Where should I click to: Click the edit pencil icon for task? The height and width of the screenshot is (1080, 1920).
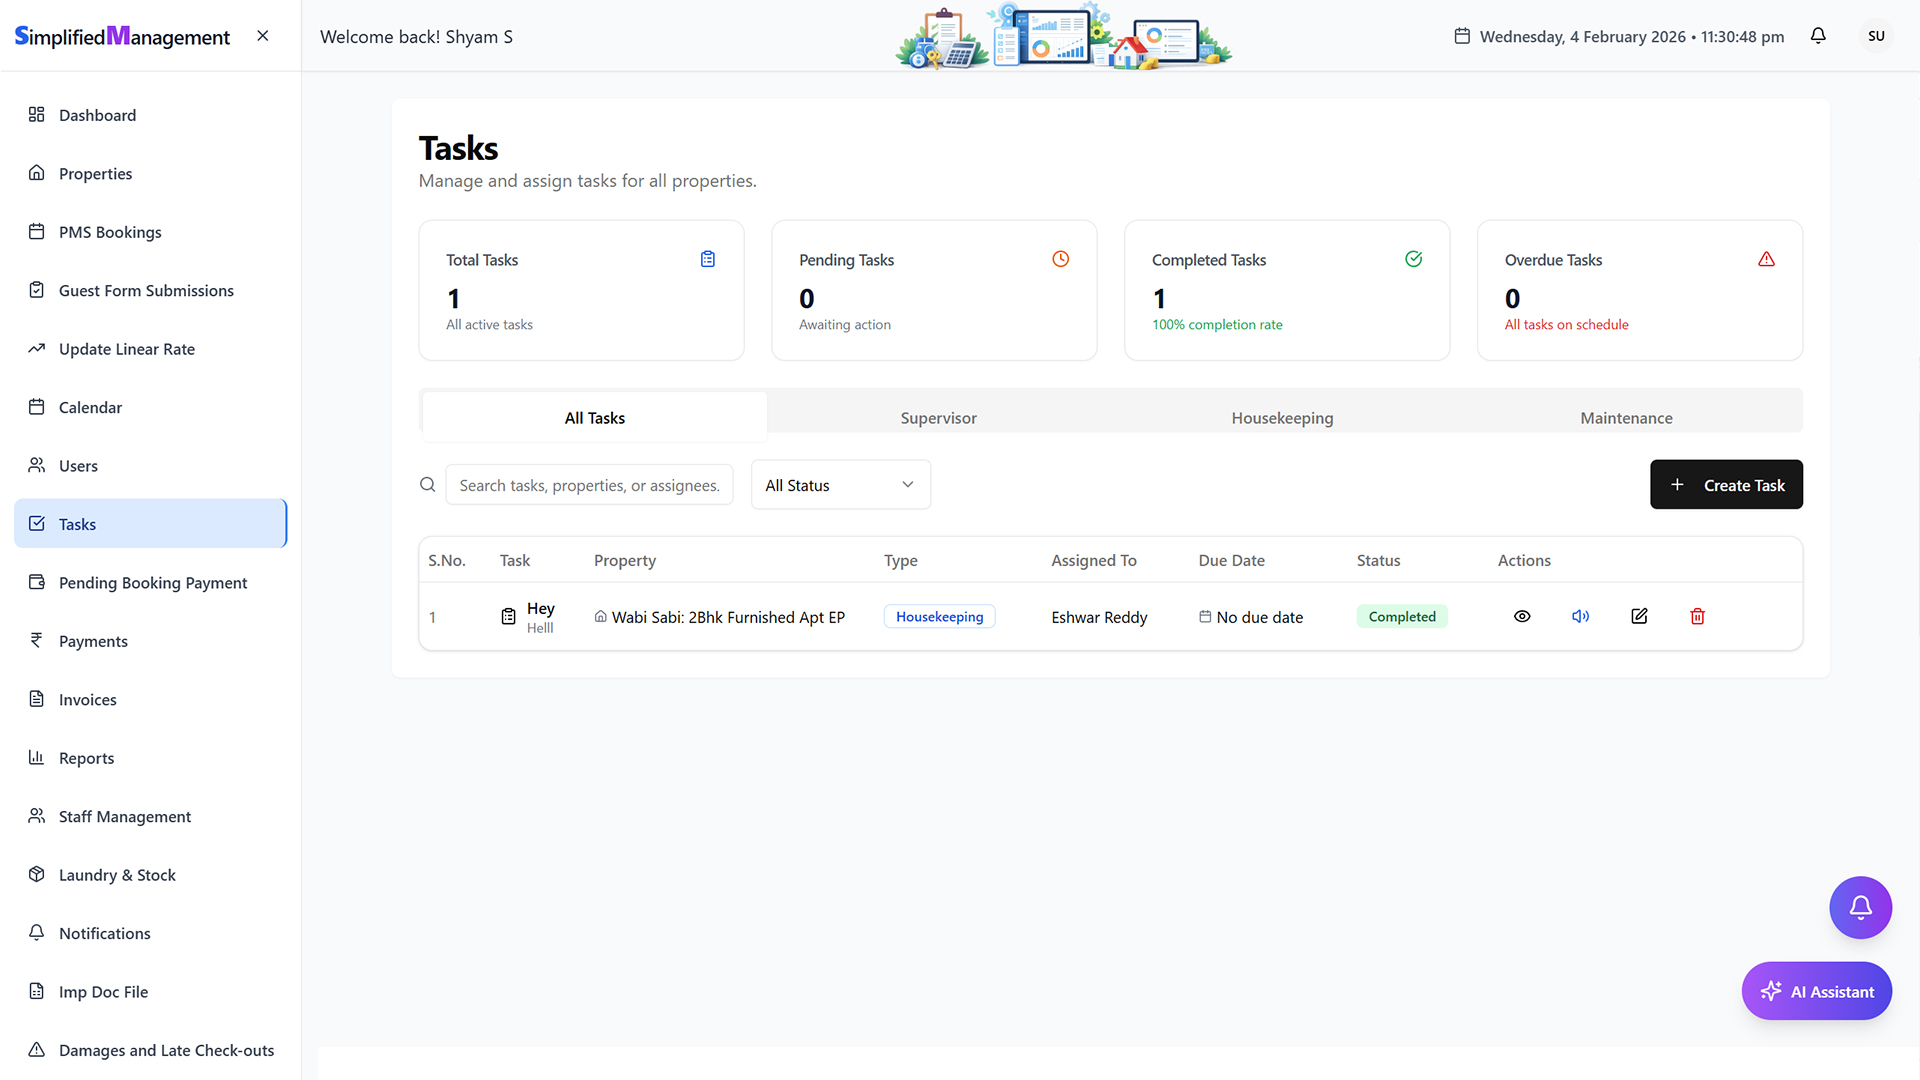click(x=1639, y=617)
